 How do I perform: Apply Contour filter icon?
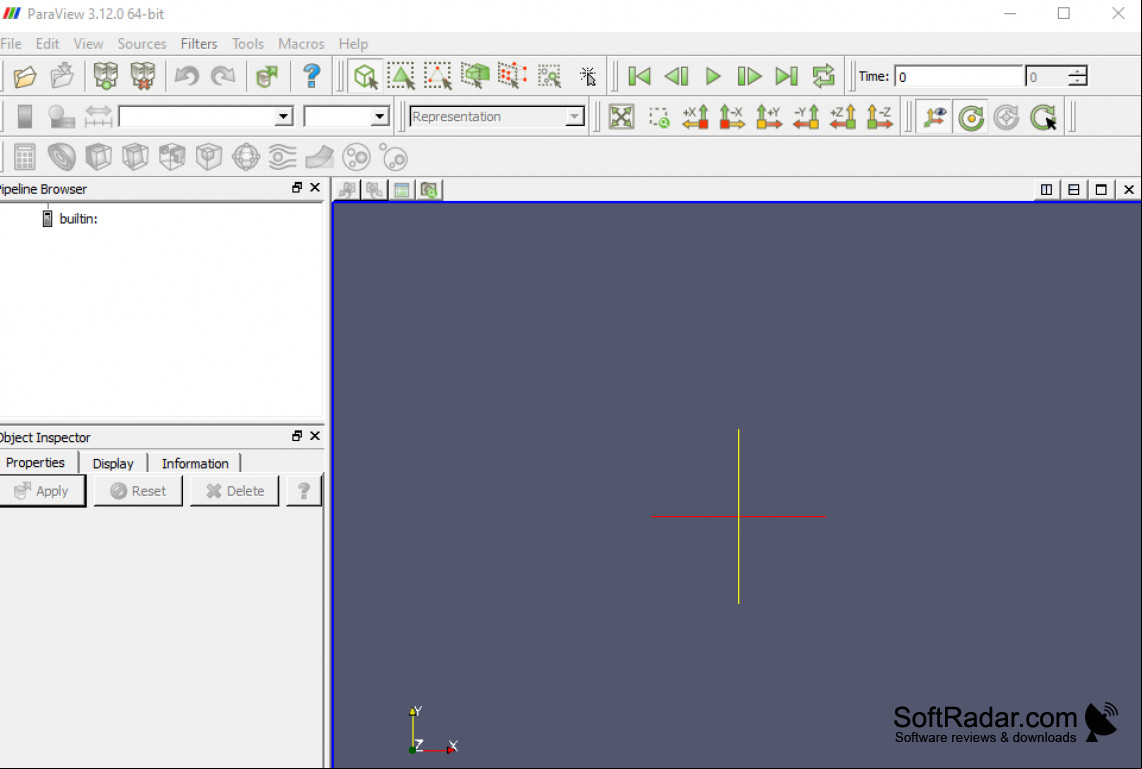62,157
